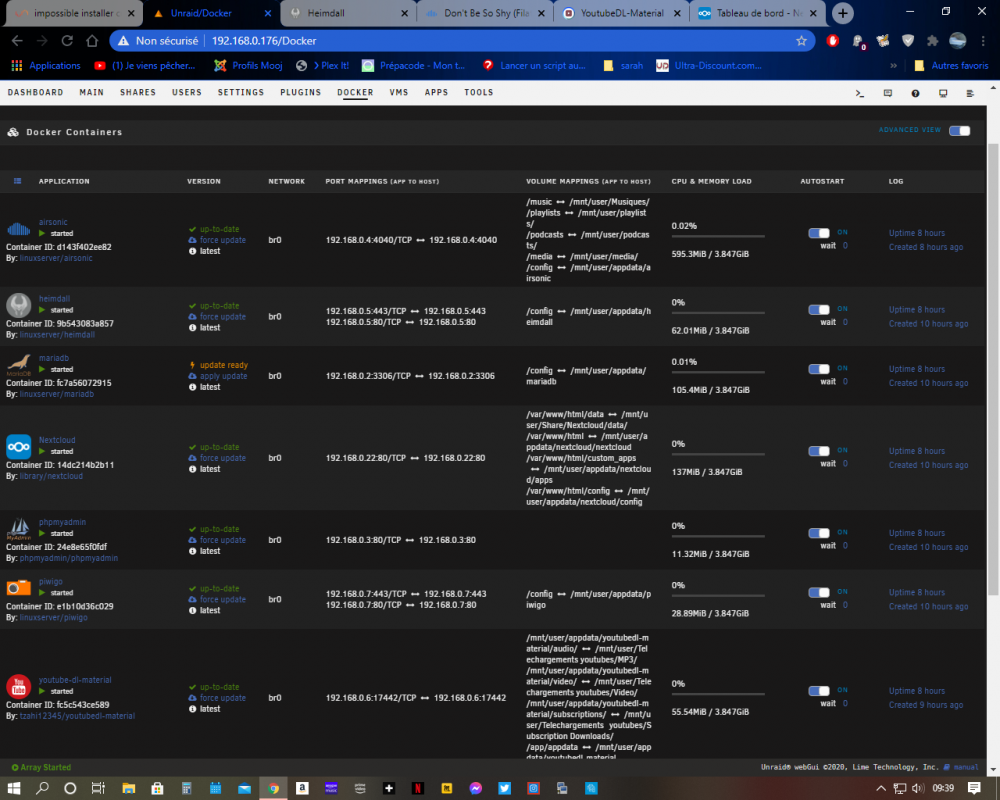This screenshot has width=1000, height=800.
Task: Toggle autostart for youtube-dl-material
Action: [819, 691]
